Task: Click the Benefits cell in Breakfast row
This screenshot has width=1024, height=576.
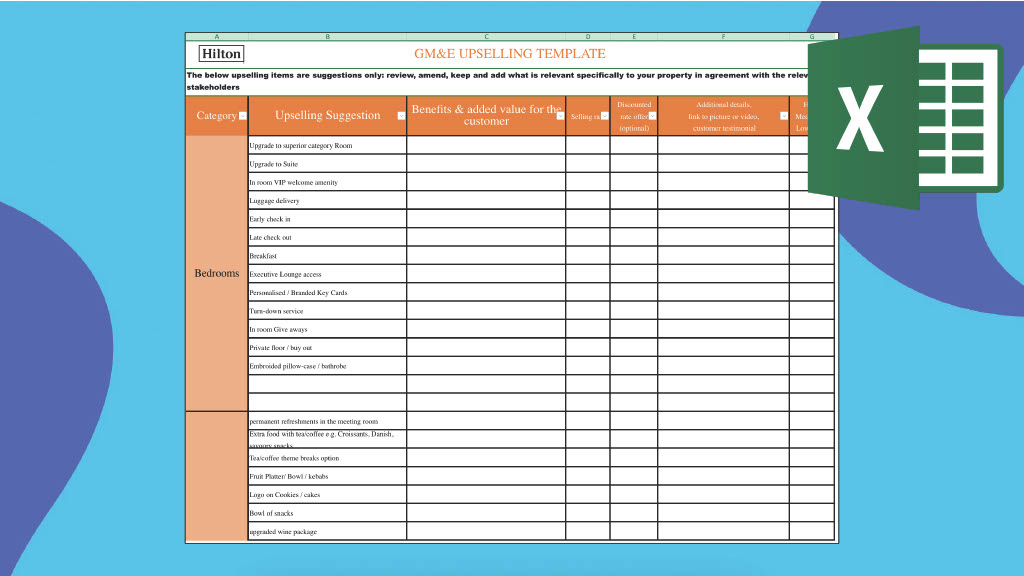Action: tap(486, 255)
